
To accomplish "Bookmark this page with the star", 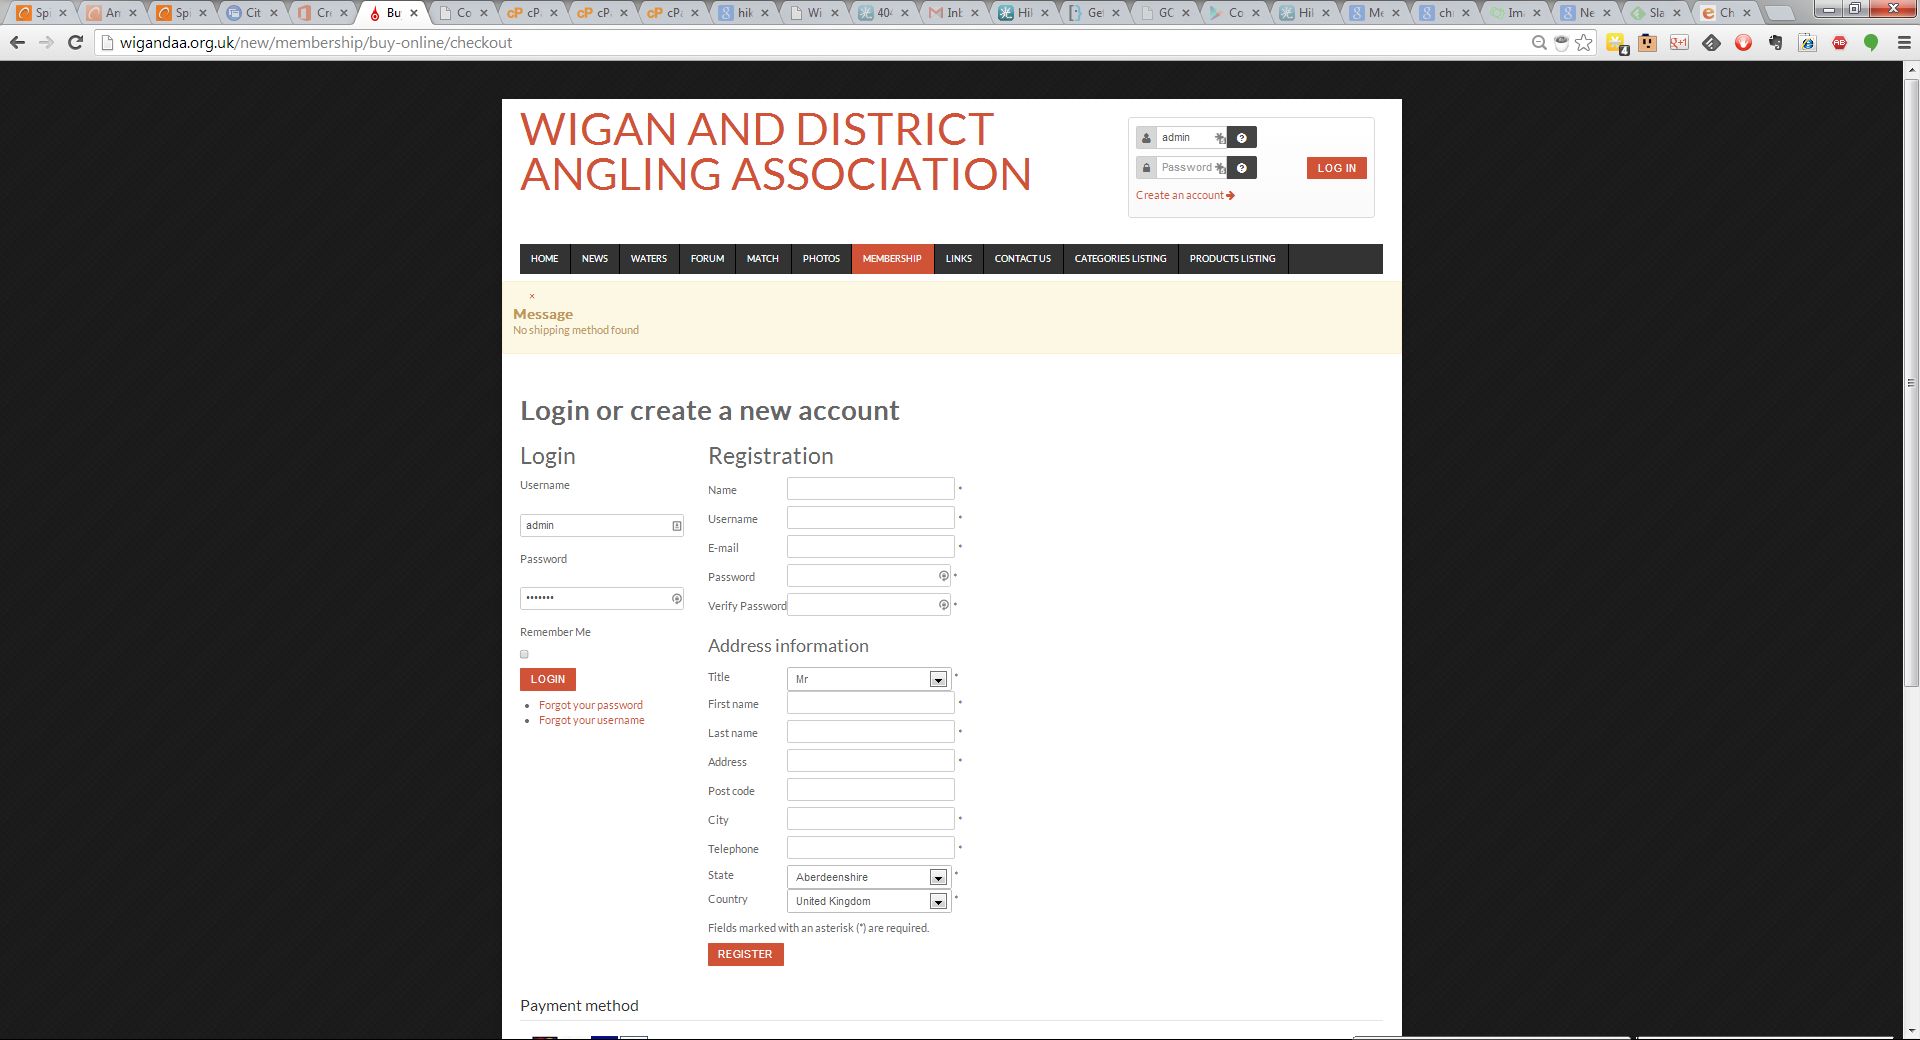I will [1584, 43].
